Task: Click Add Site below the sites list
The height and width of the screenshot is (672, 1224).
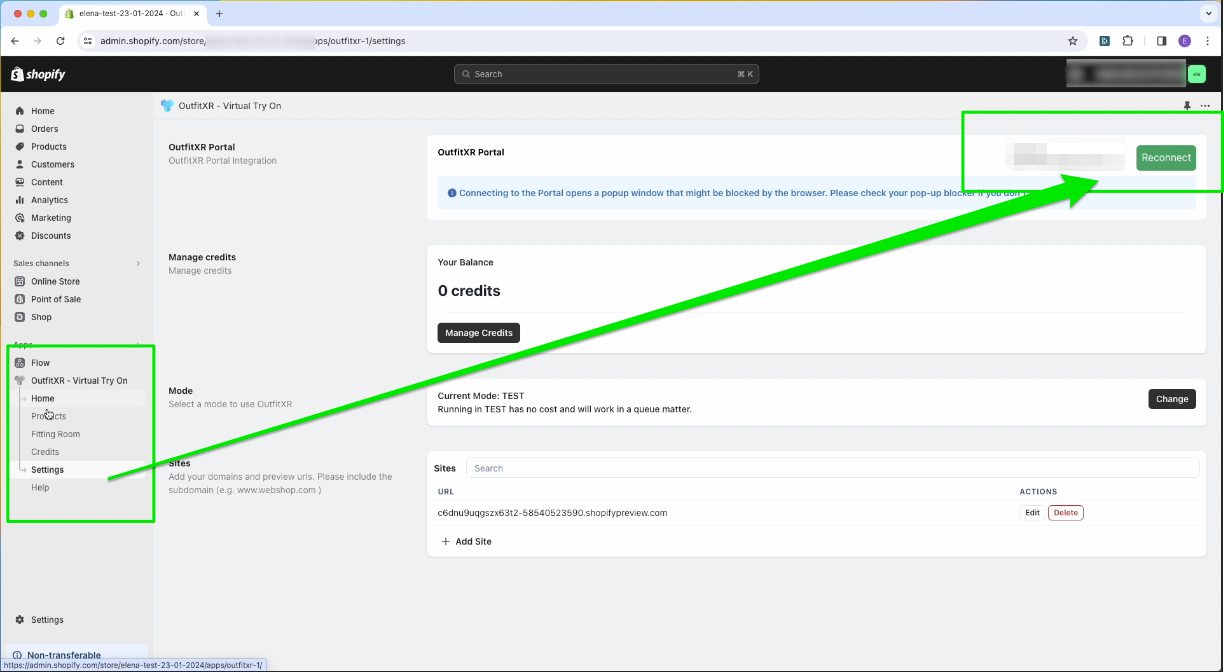Action: [x=466, y=541]
